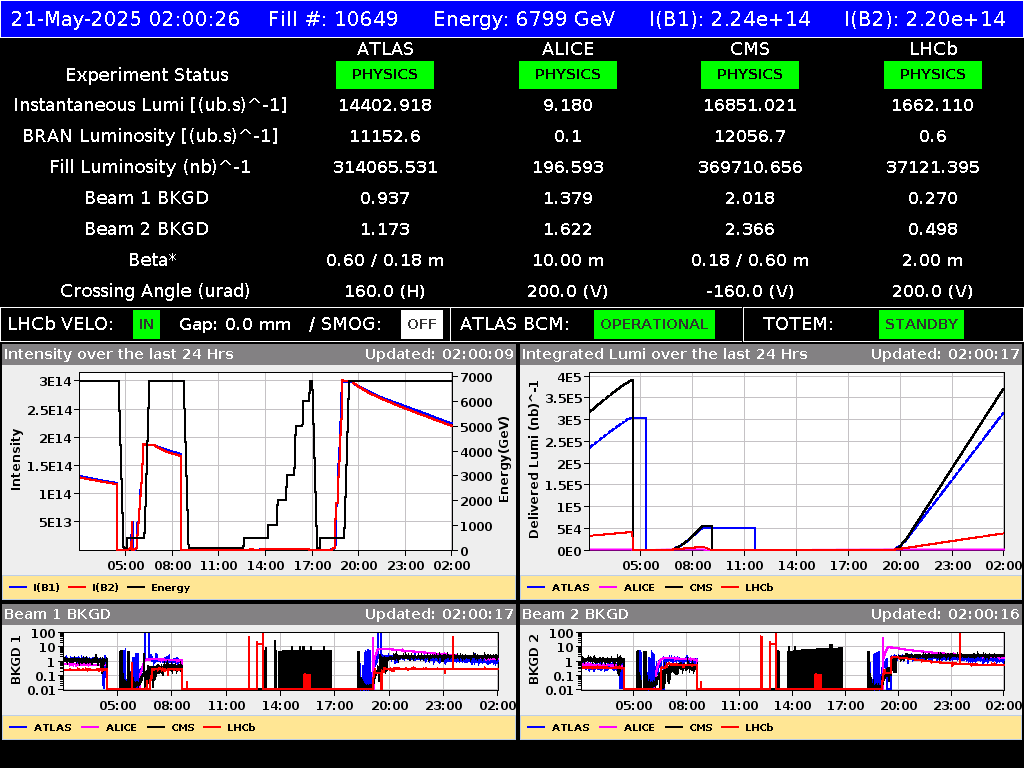Select ALICE instantaneous lumi value 9.180
Viewport: 1024px width, 768px height.
click(x=568, y=105)
